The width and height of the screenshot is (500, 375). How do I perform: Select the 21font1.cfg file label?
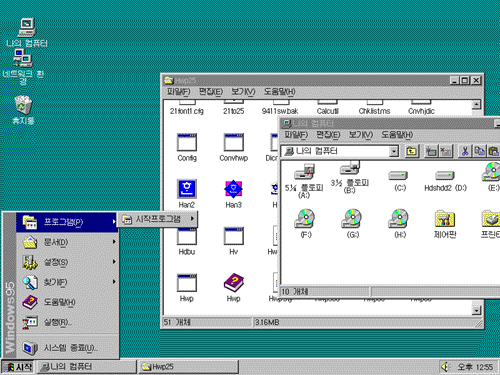point(187,111)
